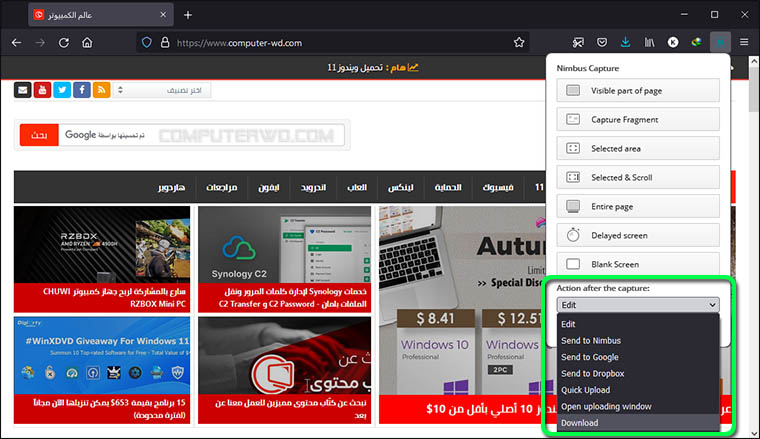Capture the Entire page

click(638, 206)
